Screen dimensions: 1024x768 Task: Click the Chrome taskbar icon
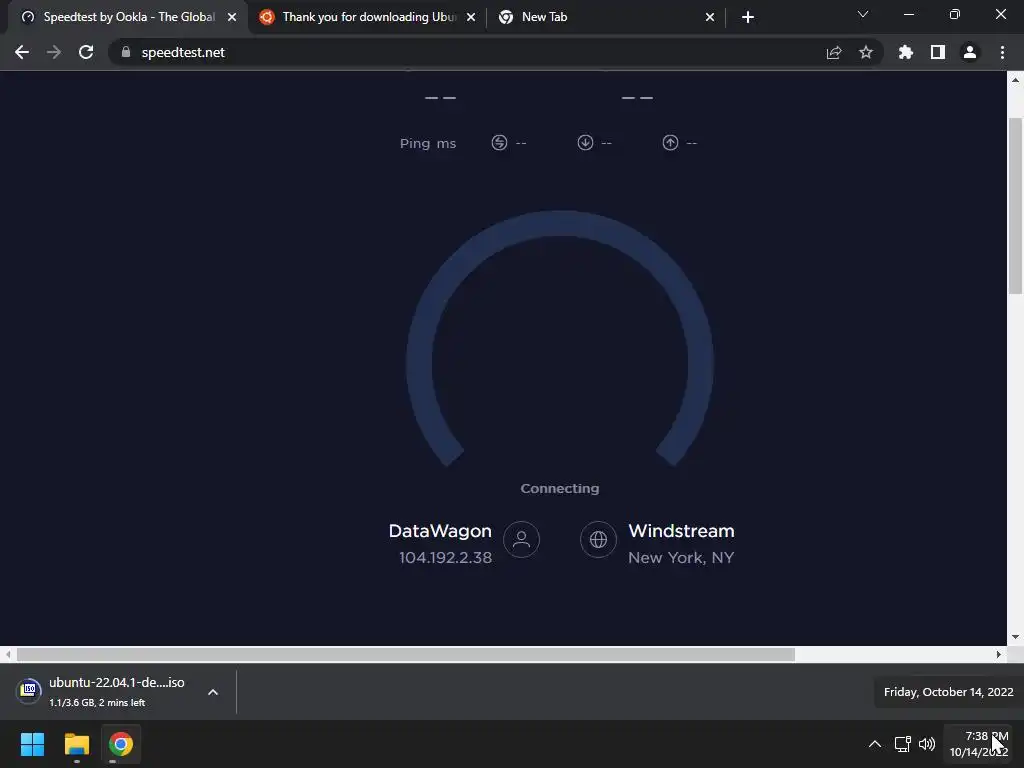(120, 744)
